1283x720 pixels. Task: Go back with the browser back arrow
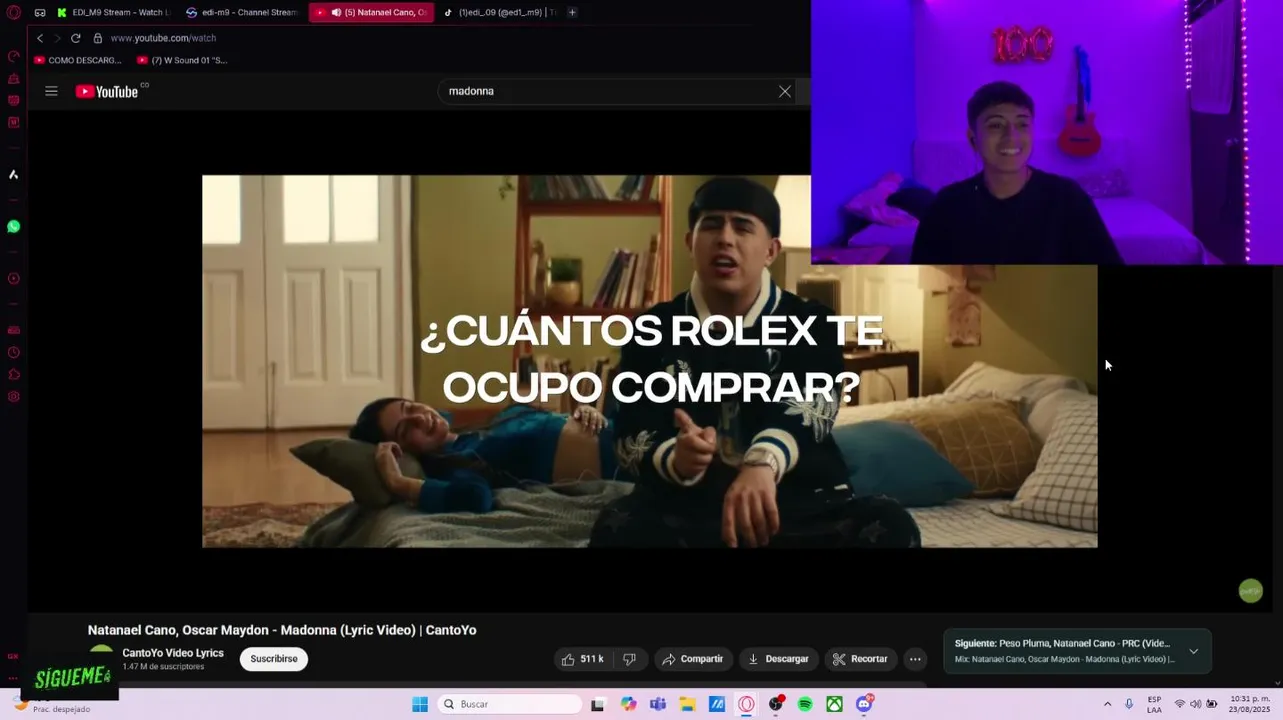40,38
